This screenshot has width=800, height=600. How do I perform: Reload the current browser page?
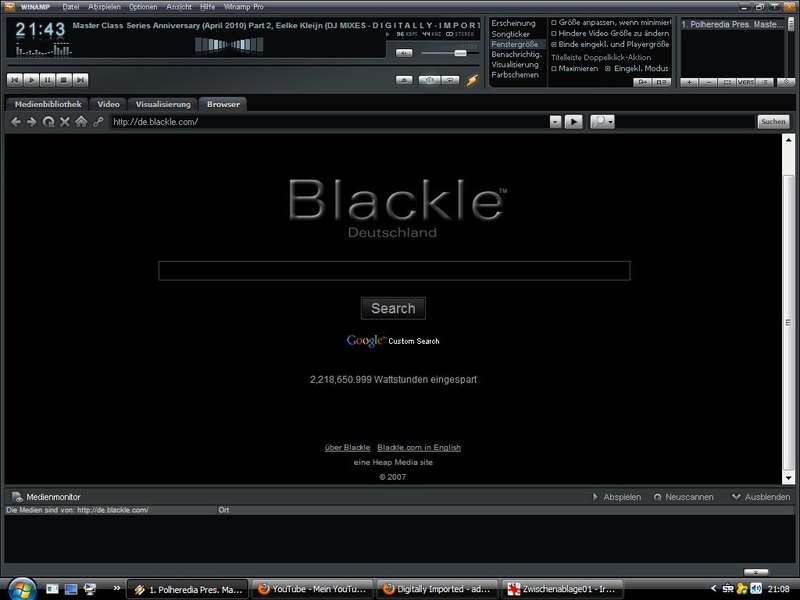pos(48,122)
